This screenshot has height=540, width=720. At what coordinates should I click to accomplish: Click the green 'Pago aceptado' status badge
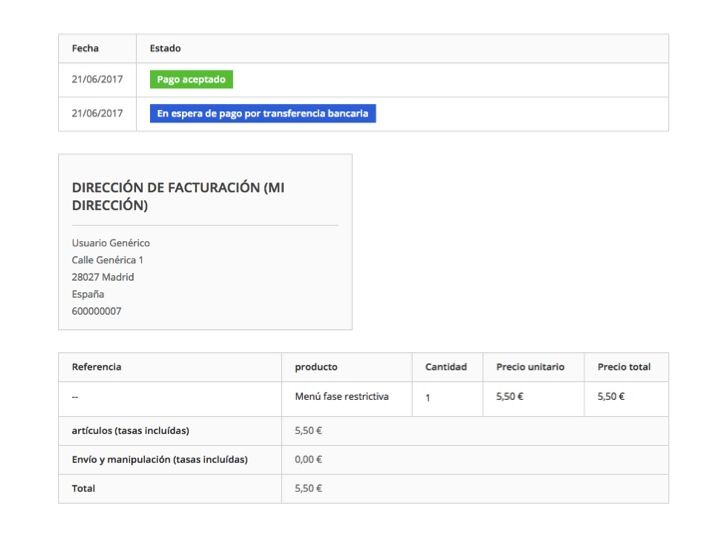(x=191, y=79)
